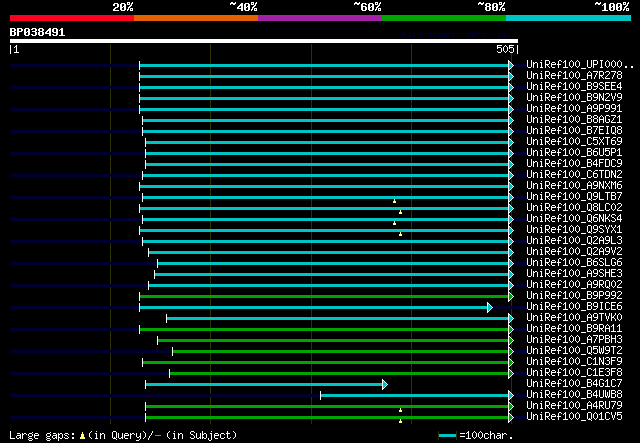Select the UniRef100_B4UWB8 label
Screen dimensions: 640x443
pyautogui.click(x=574, y=395)
